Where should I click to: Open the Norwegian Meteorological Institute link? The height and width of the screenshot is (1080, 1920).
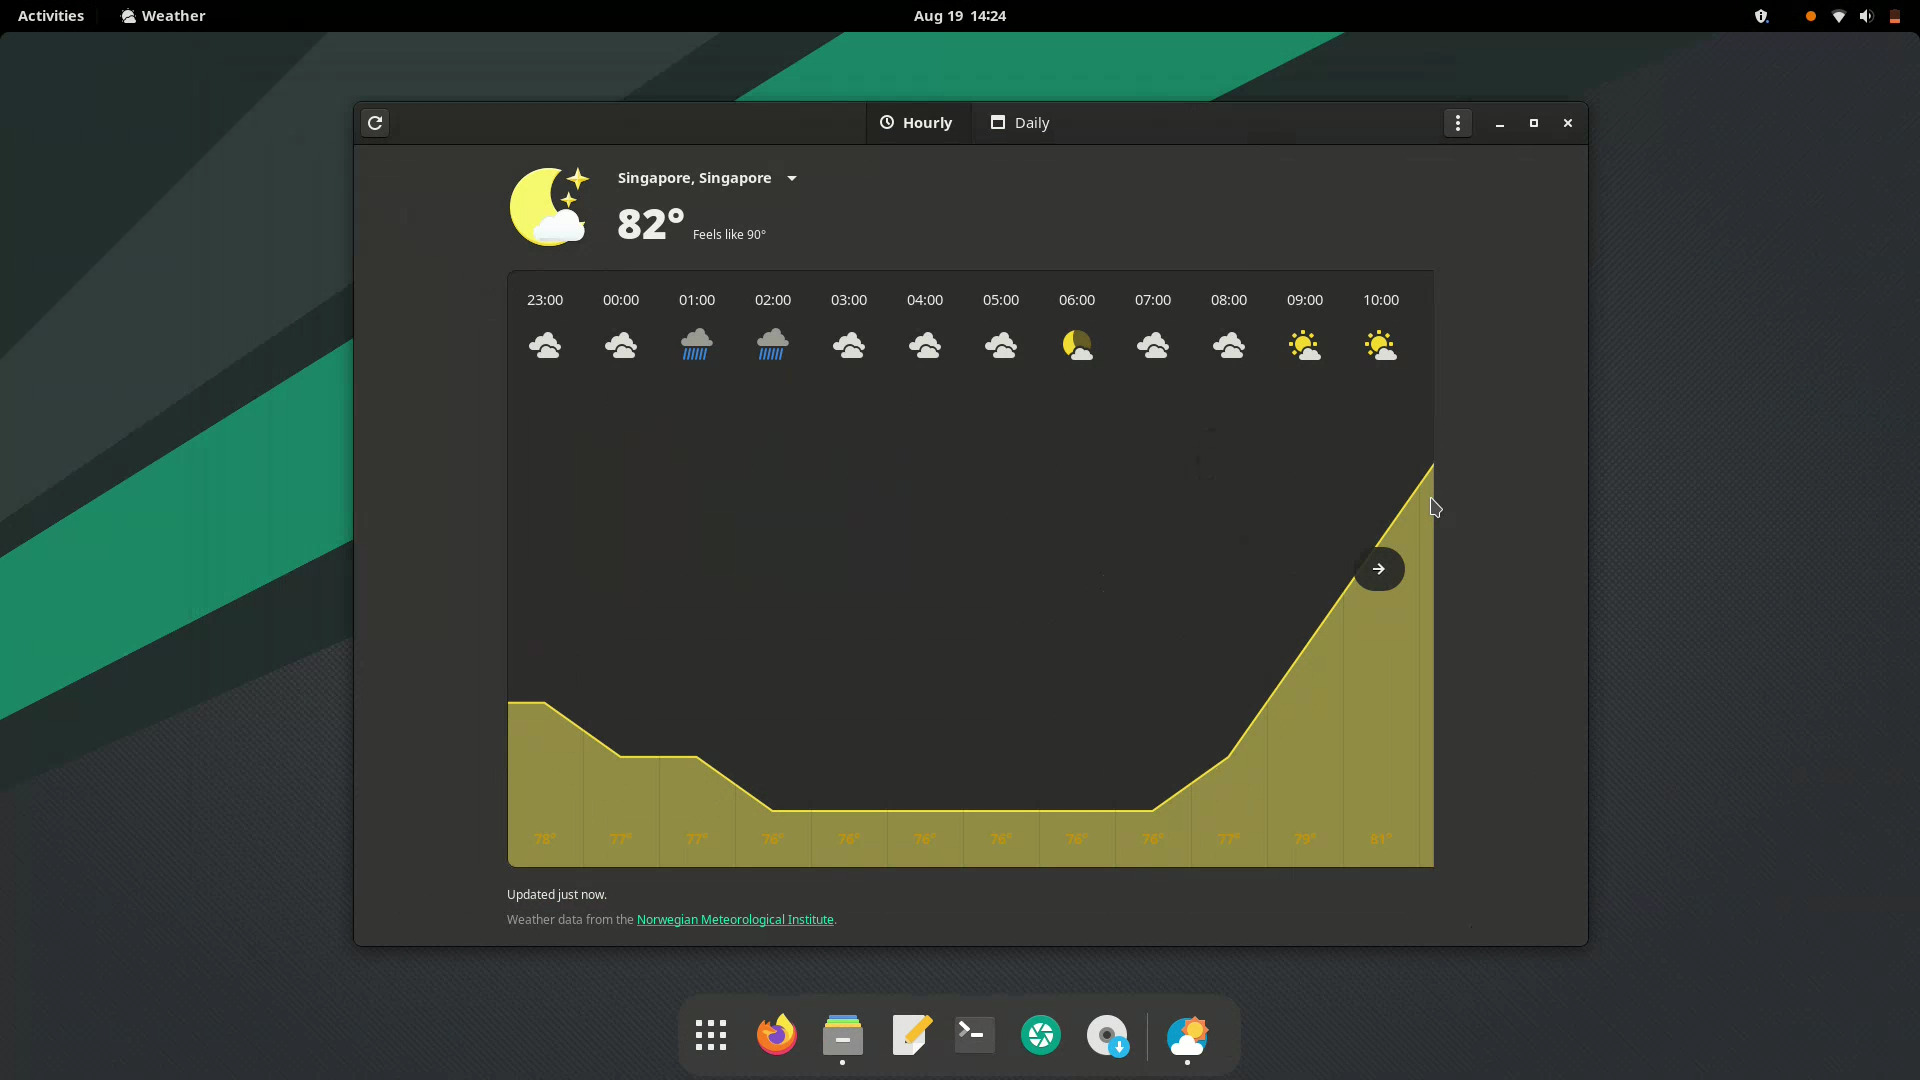coord(735,920)
